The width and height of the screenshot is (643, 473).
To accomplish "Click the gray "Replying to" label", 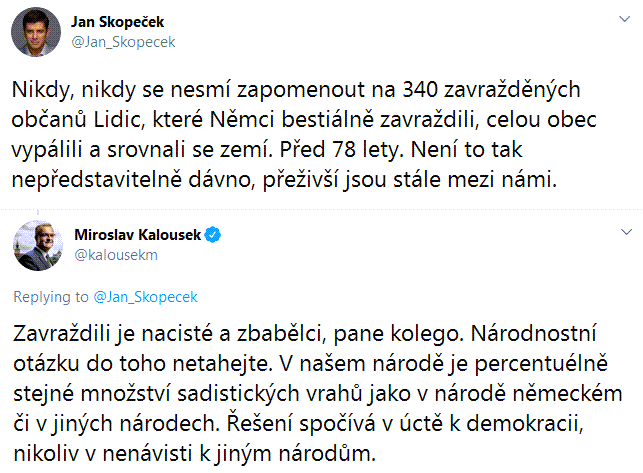I will (51, 297).
